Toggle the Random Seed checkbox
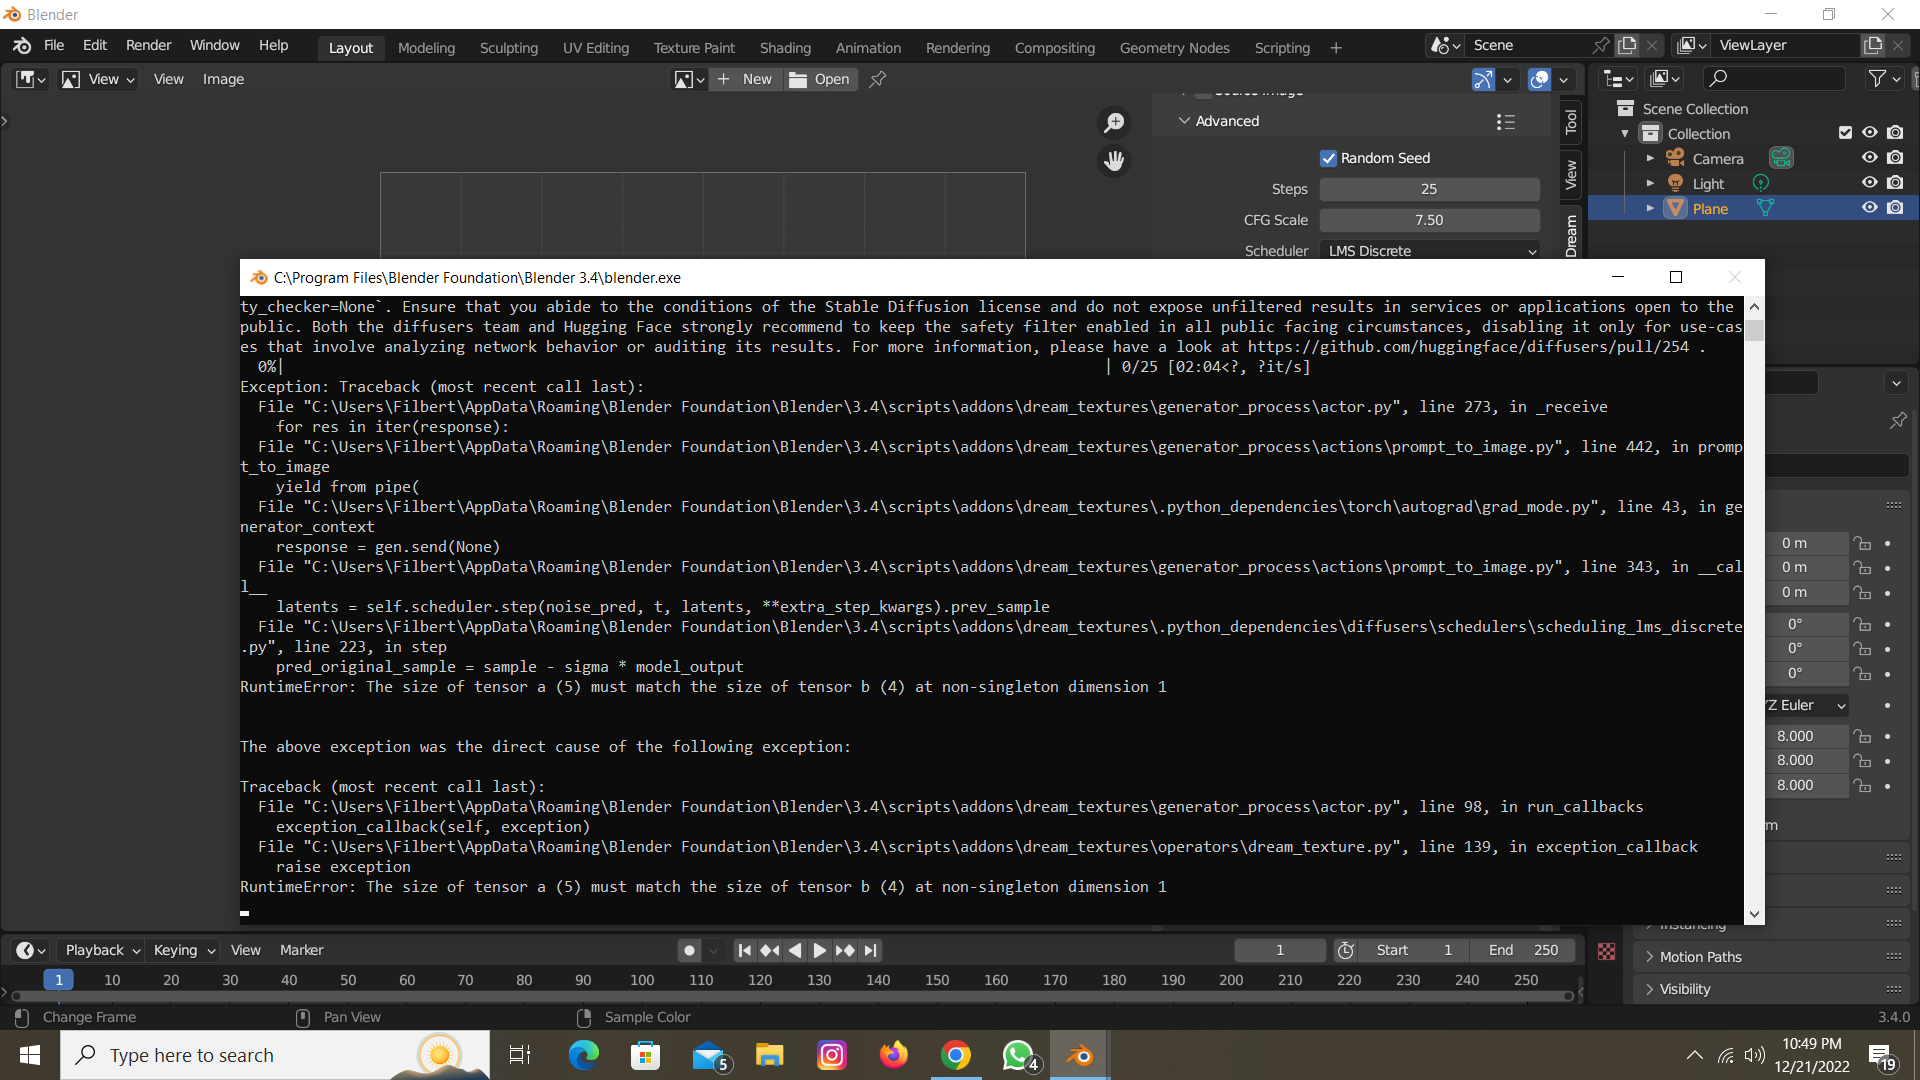Viewport: 1920px width, 1080px height. [x=1328, y=158]
